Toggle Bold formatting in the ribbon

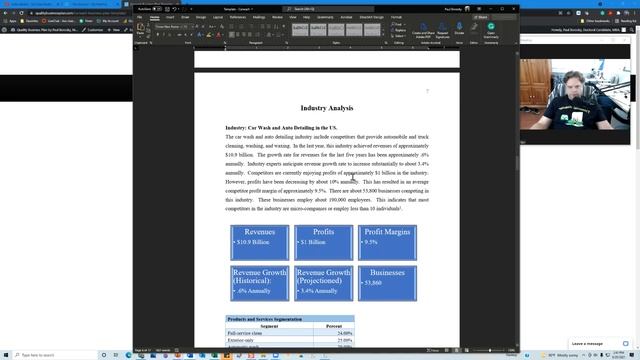click(158, 35)
